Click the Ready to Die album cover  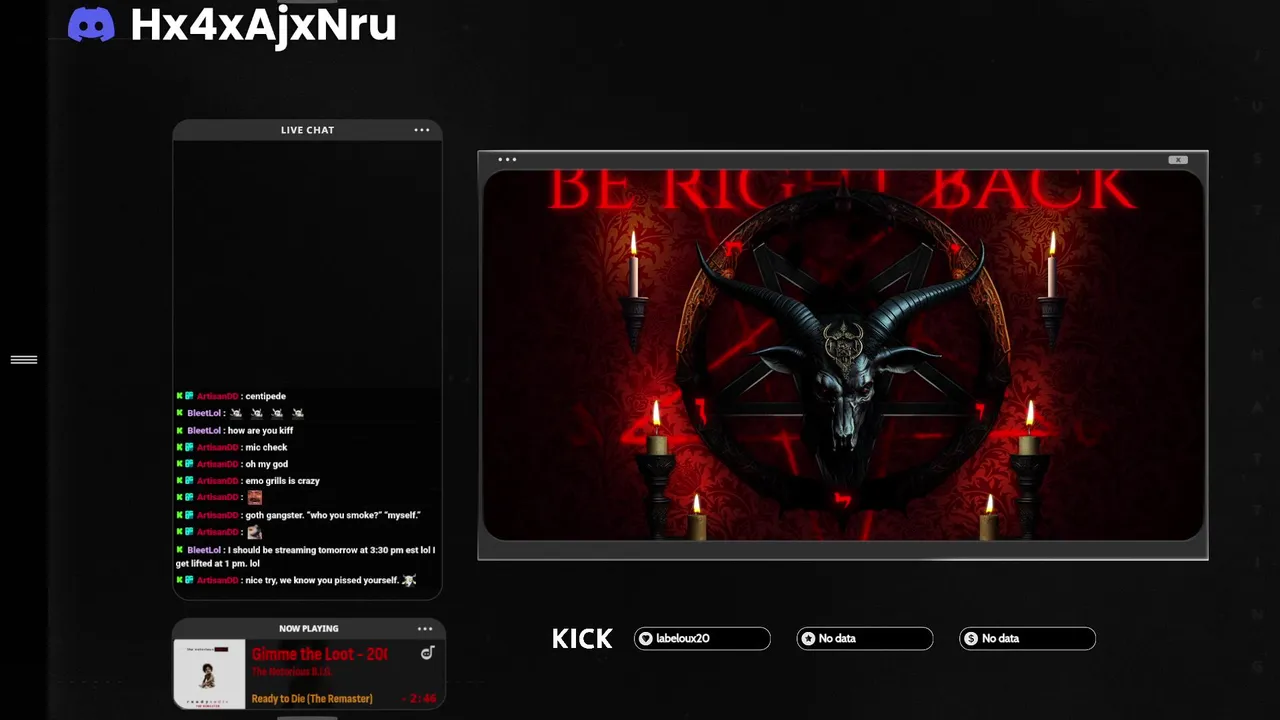(x=209, y=675)
